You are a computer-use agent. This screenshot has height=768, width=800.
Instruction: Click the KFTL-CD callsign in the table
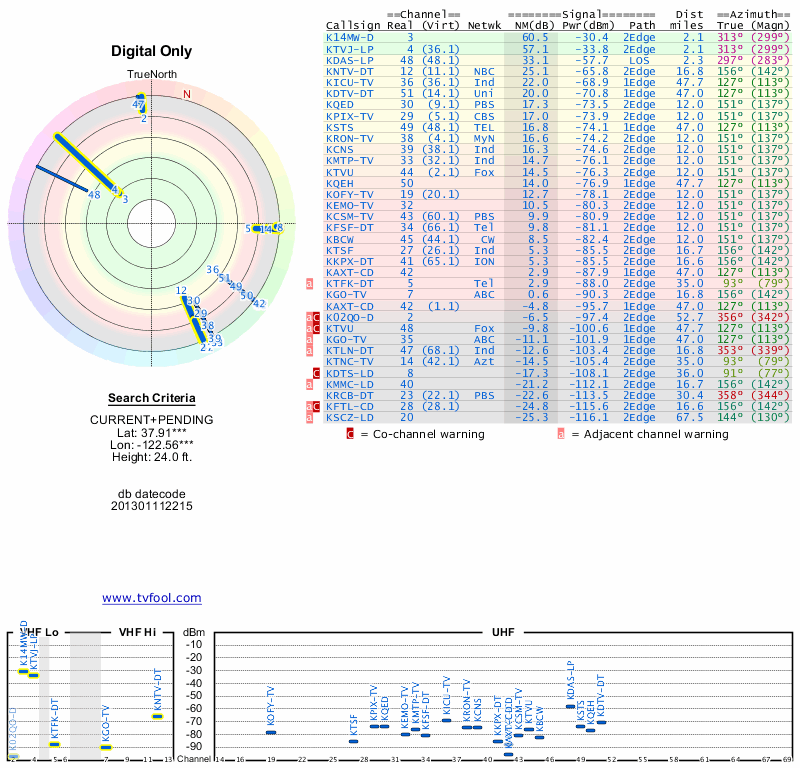click(350, 407)
